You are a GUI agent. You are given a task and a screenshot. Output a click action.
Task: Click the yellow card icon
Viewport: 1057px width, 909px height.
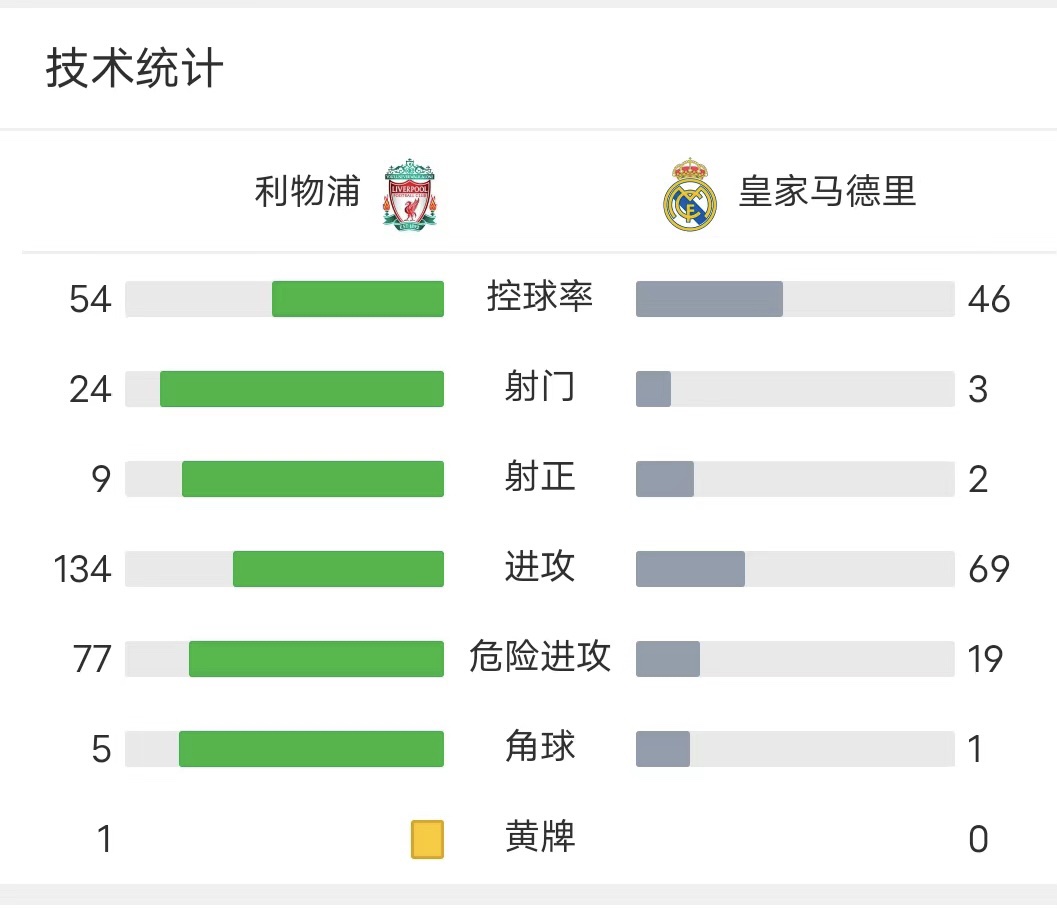tap(427, 839)
